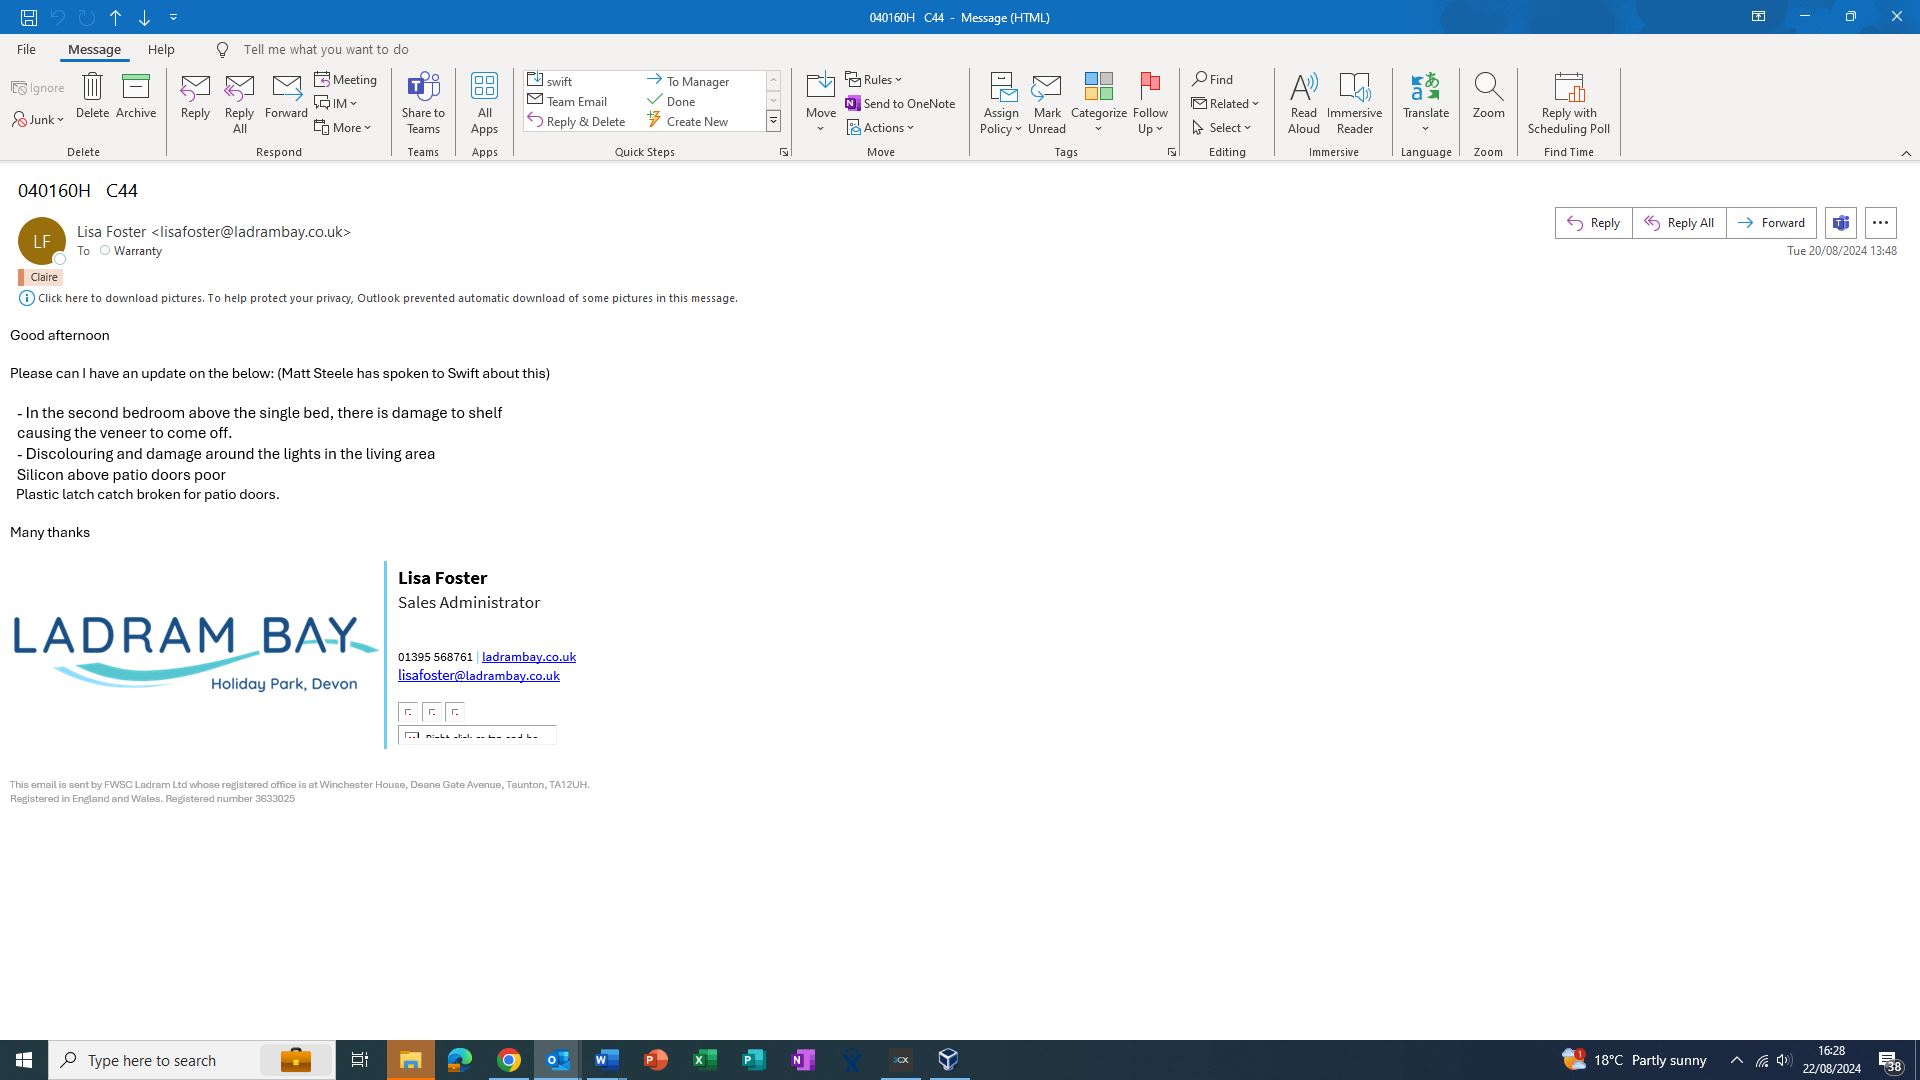Image resolution: width=1920 pixels, height=1080 pixels.
Task: Switch to the Help tab
Action: [161, 49]
